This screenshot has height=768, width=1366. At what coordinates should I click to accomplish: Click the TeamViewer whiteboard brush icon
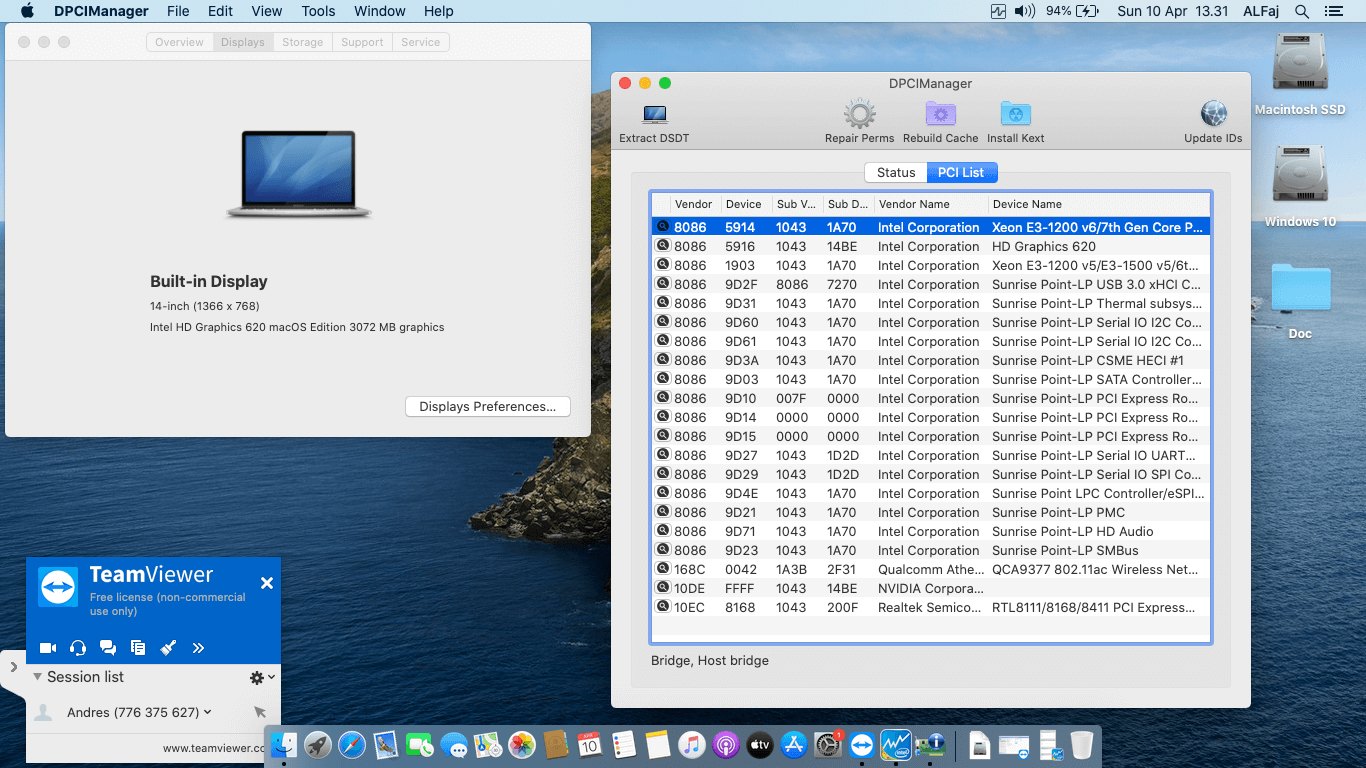click(x=168, y=648)
